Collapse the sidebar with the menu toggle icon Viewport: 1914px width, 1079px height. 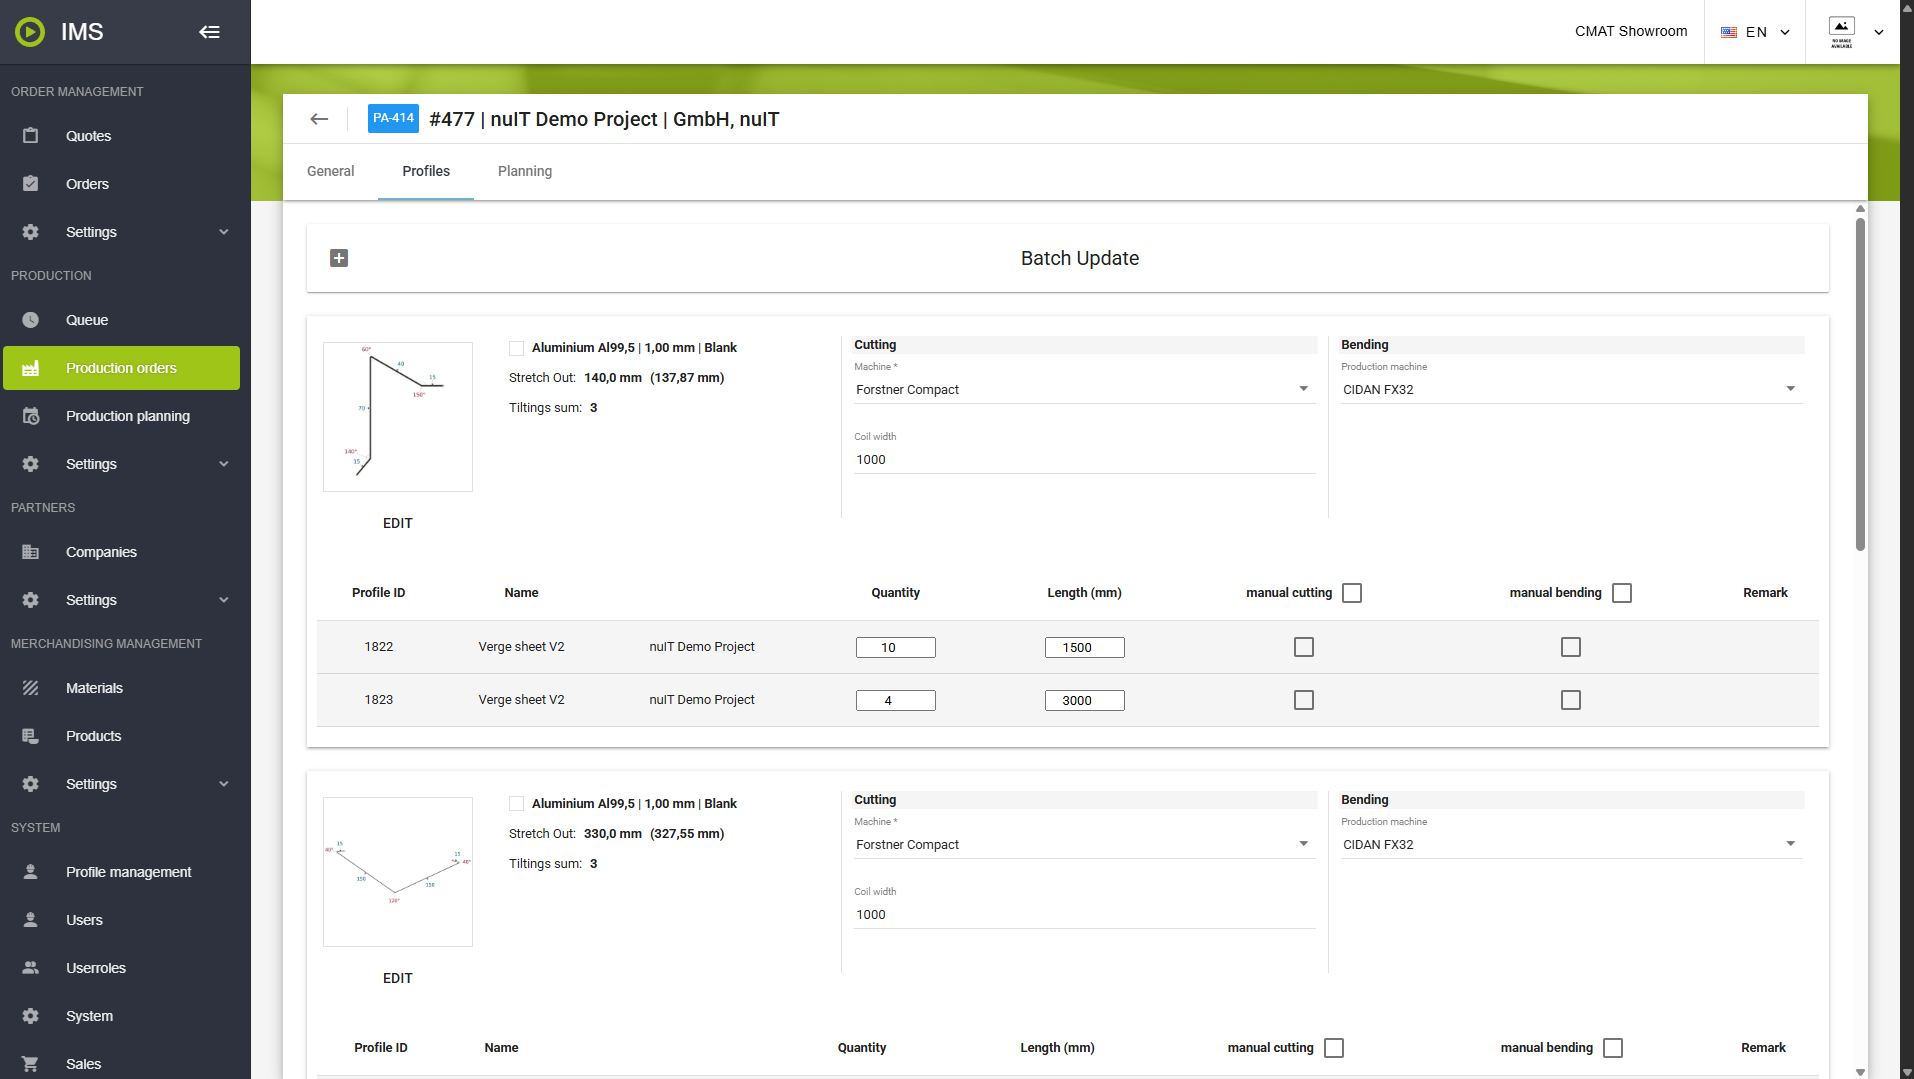click(x=209, y=32)
